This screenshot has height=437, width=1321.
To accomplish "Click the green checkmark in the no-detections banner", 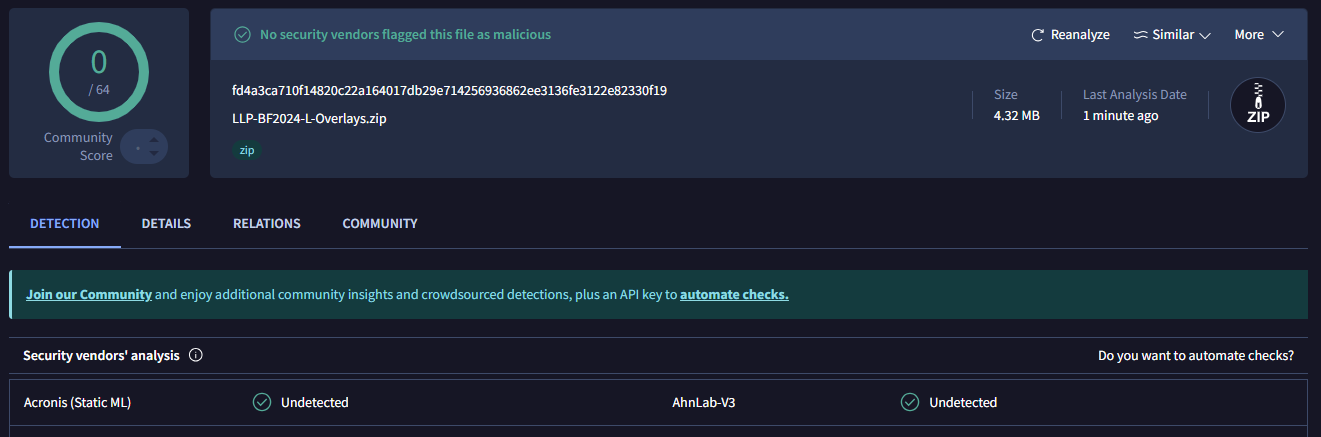I will tap(242, 35).
